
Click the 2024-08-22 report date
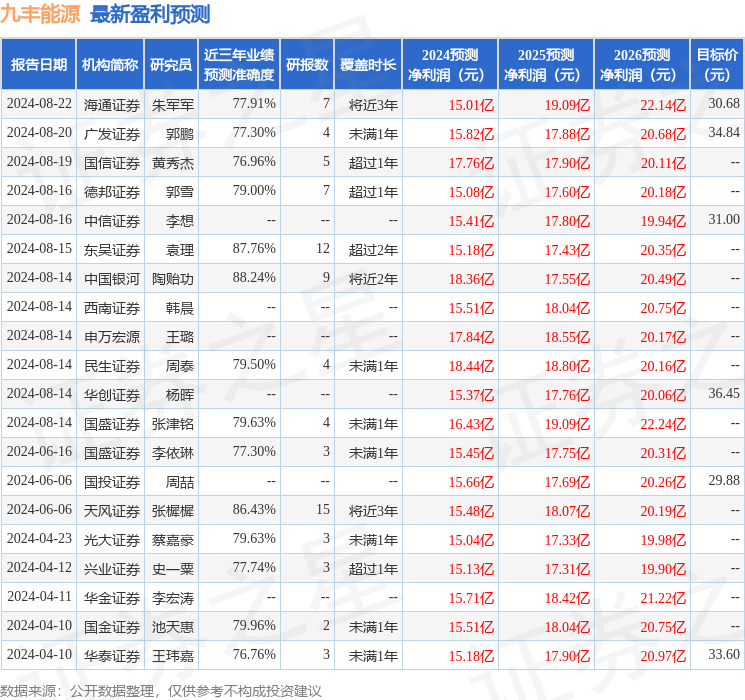(x=39, y=103)
